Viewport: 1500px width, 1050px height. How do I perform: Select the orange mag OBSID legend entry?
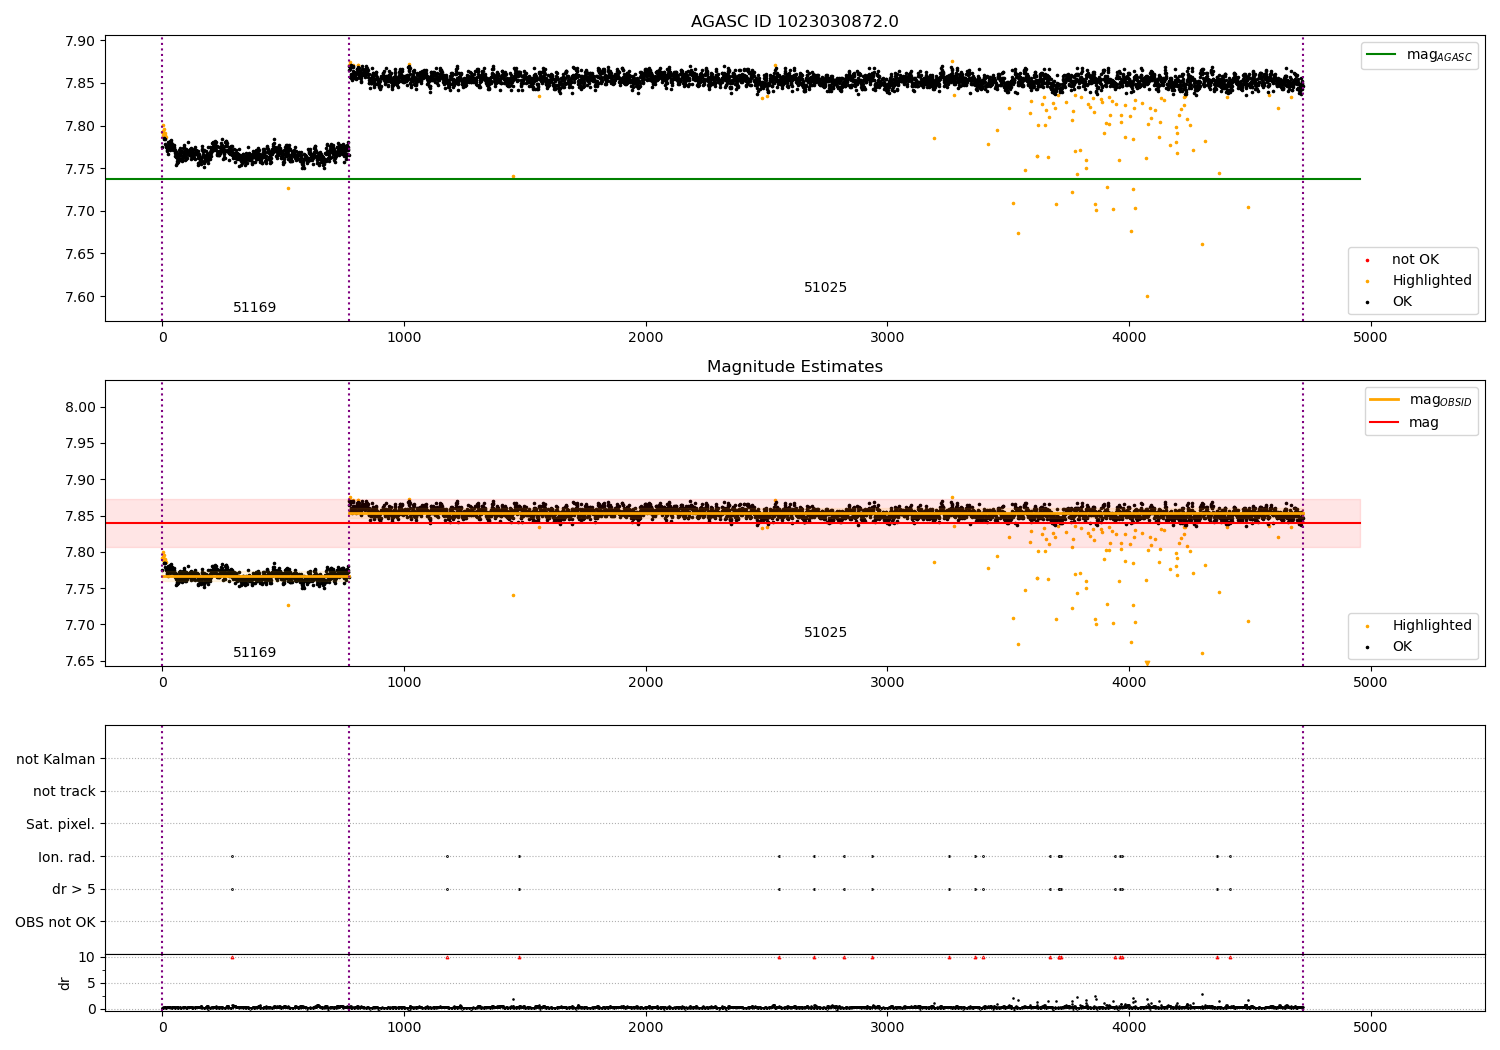1421,400
